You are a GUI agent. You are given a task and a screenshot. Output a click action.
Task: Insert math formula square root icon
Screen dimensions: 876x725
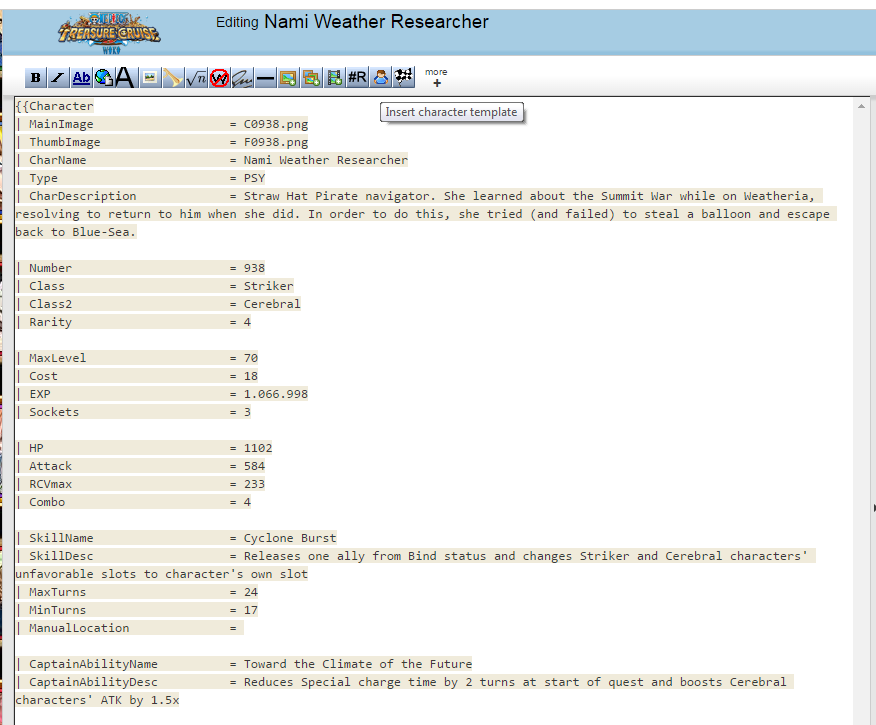click(x=196, y=78)
